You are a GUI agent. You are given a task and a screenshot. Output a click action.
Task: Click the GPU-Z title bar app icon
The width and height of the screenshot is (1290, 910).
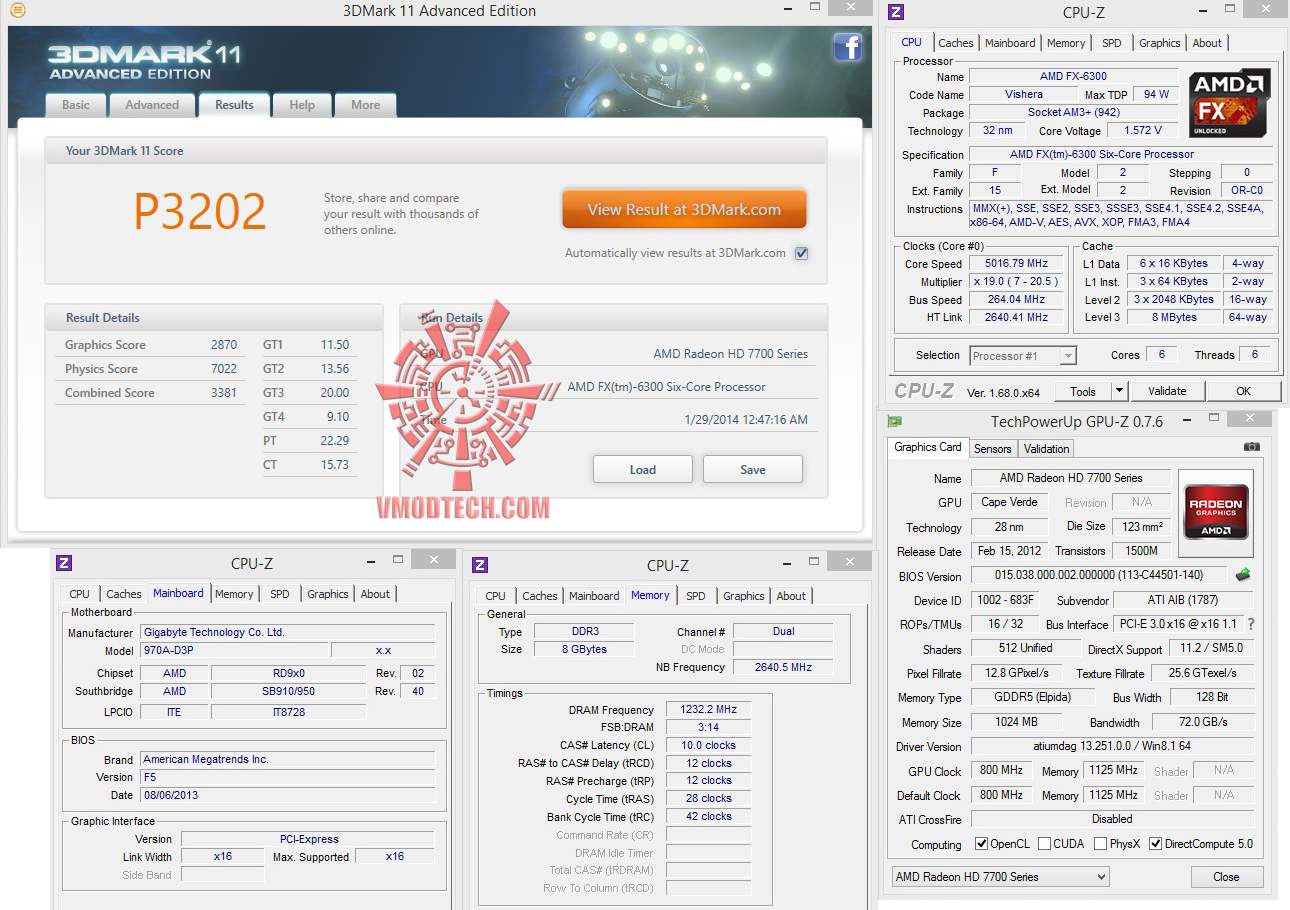pos(895,421)
